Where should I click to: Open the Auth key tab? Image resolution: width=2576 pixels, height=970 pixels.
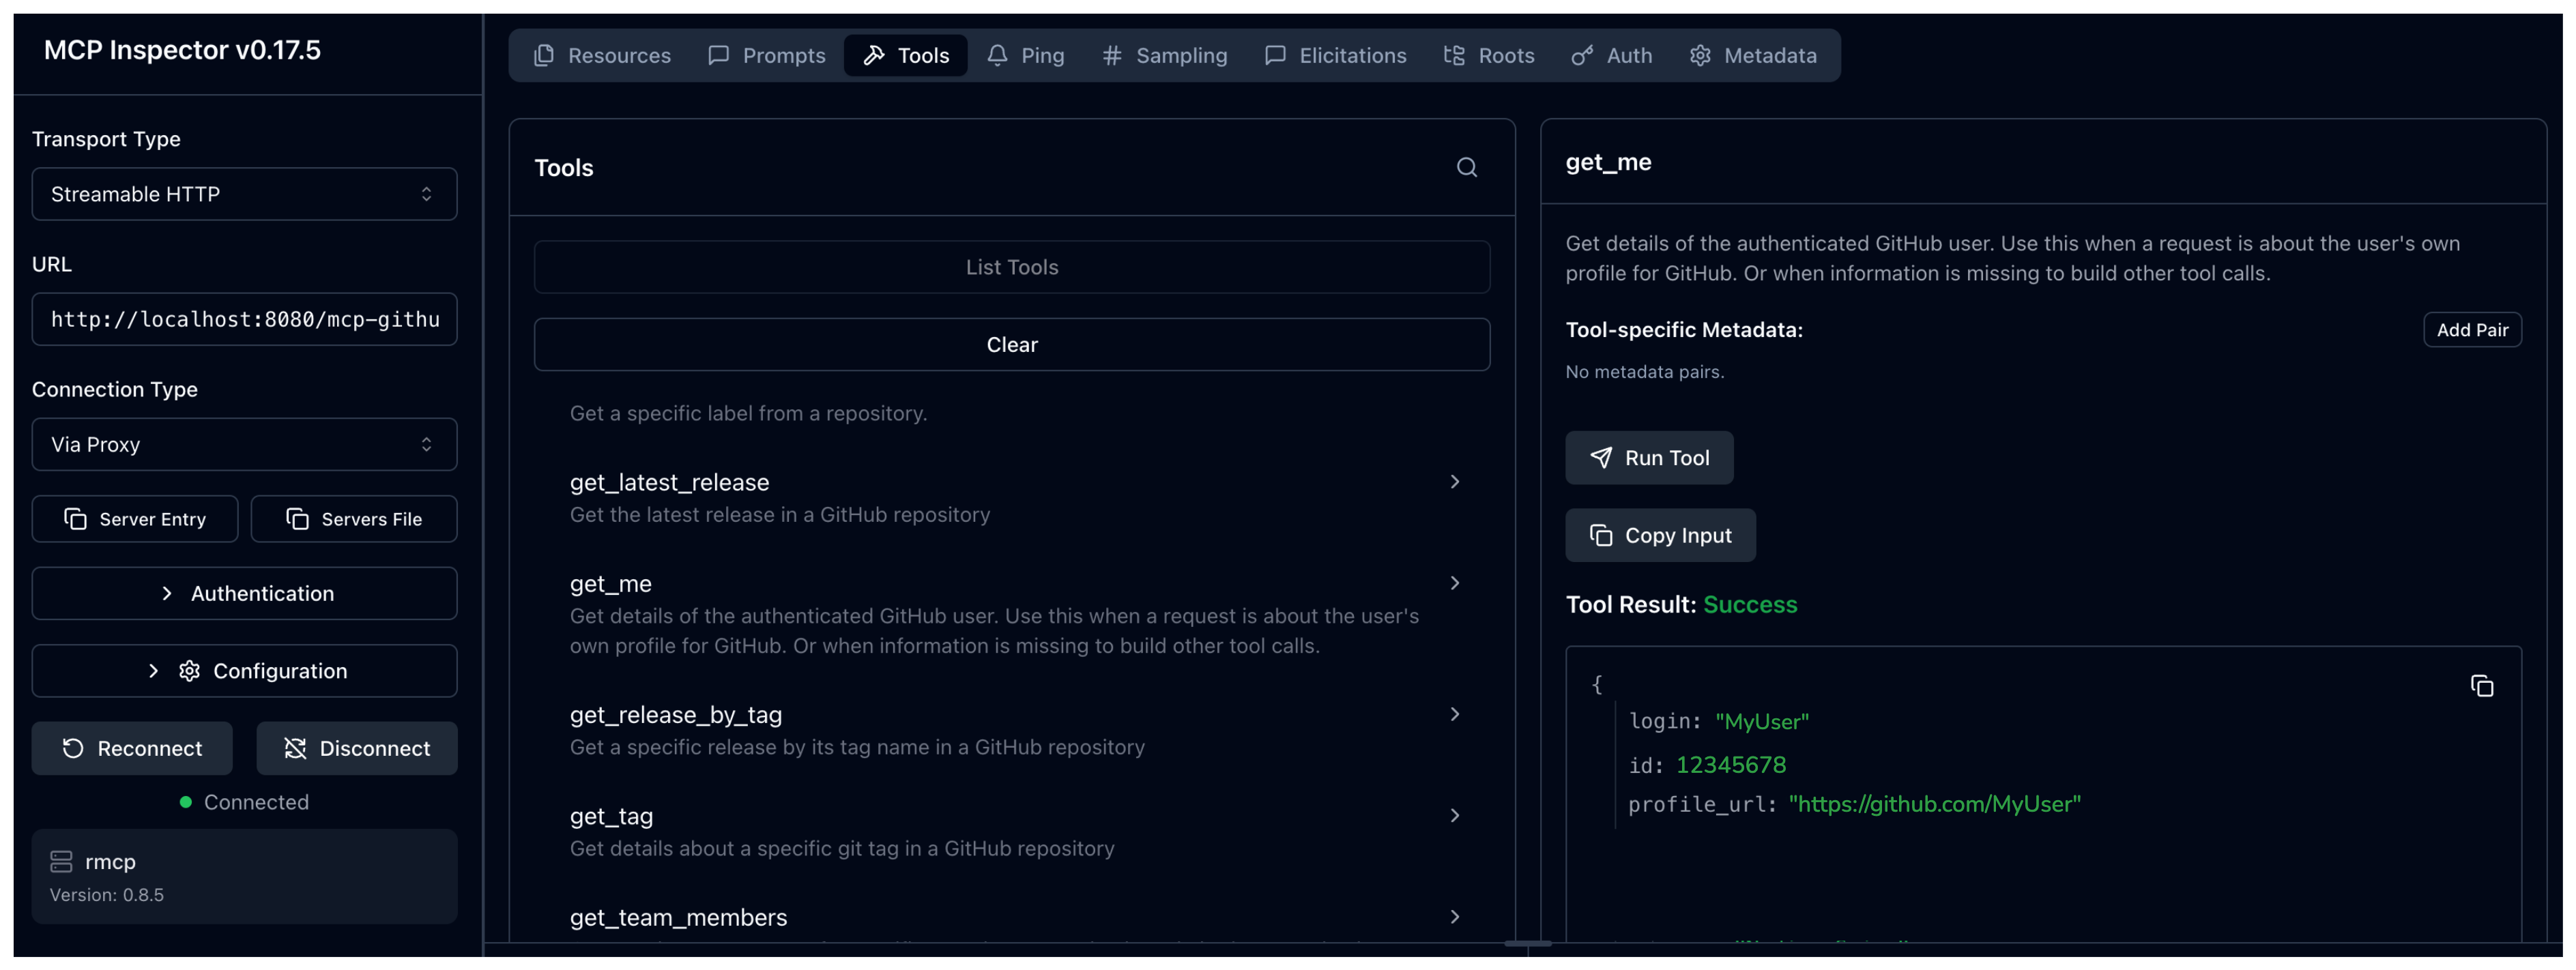pos(1611,55)
